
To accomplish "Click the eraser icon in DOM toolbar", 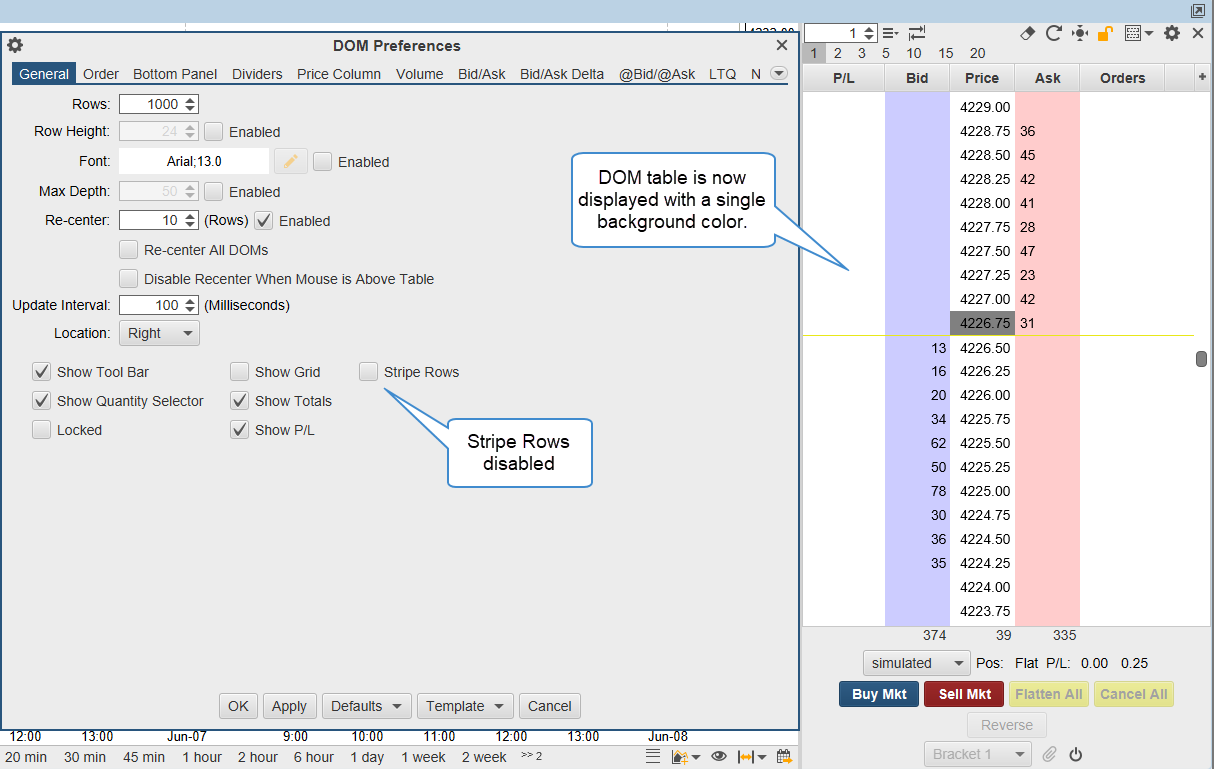I will [x=1028, y=33].
